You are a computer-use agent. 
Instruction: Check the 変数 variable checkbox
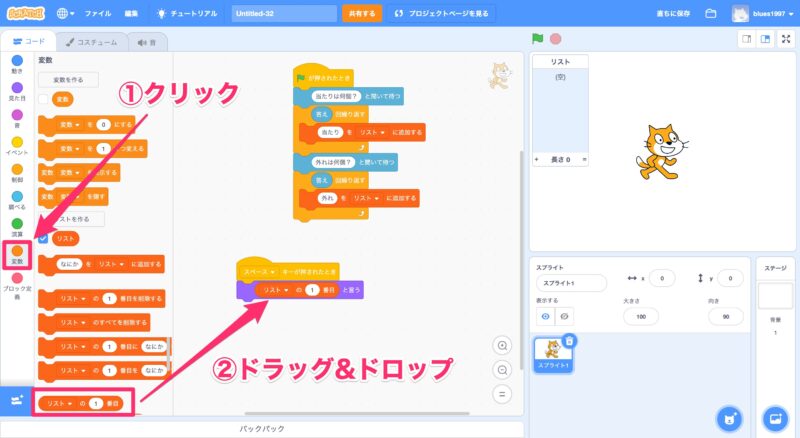[x=43, y=99]
